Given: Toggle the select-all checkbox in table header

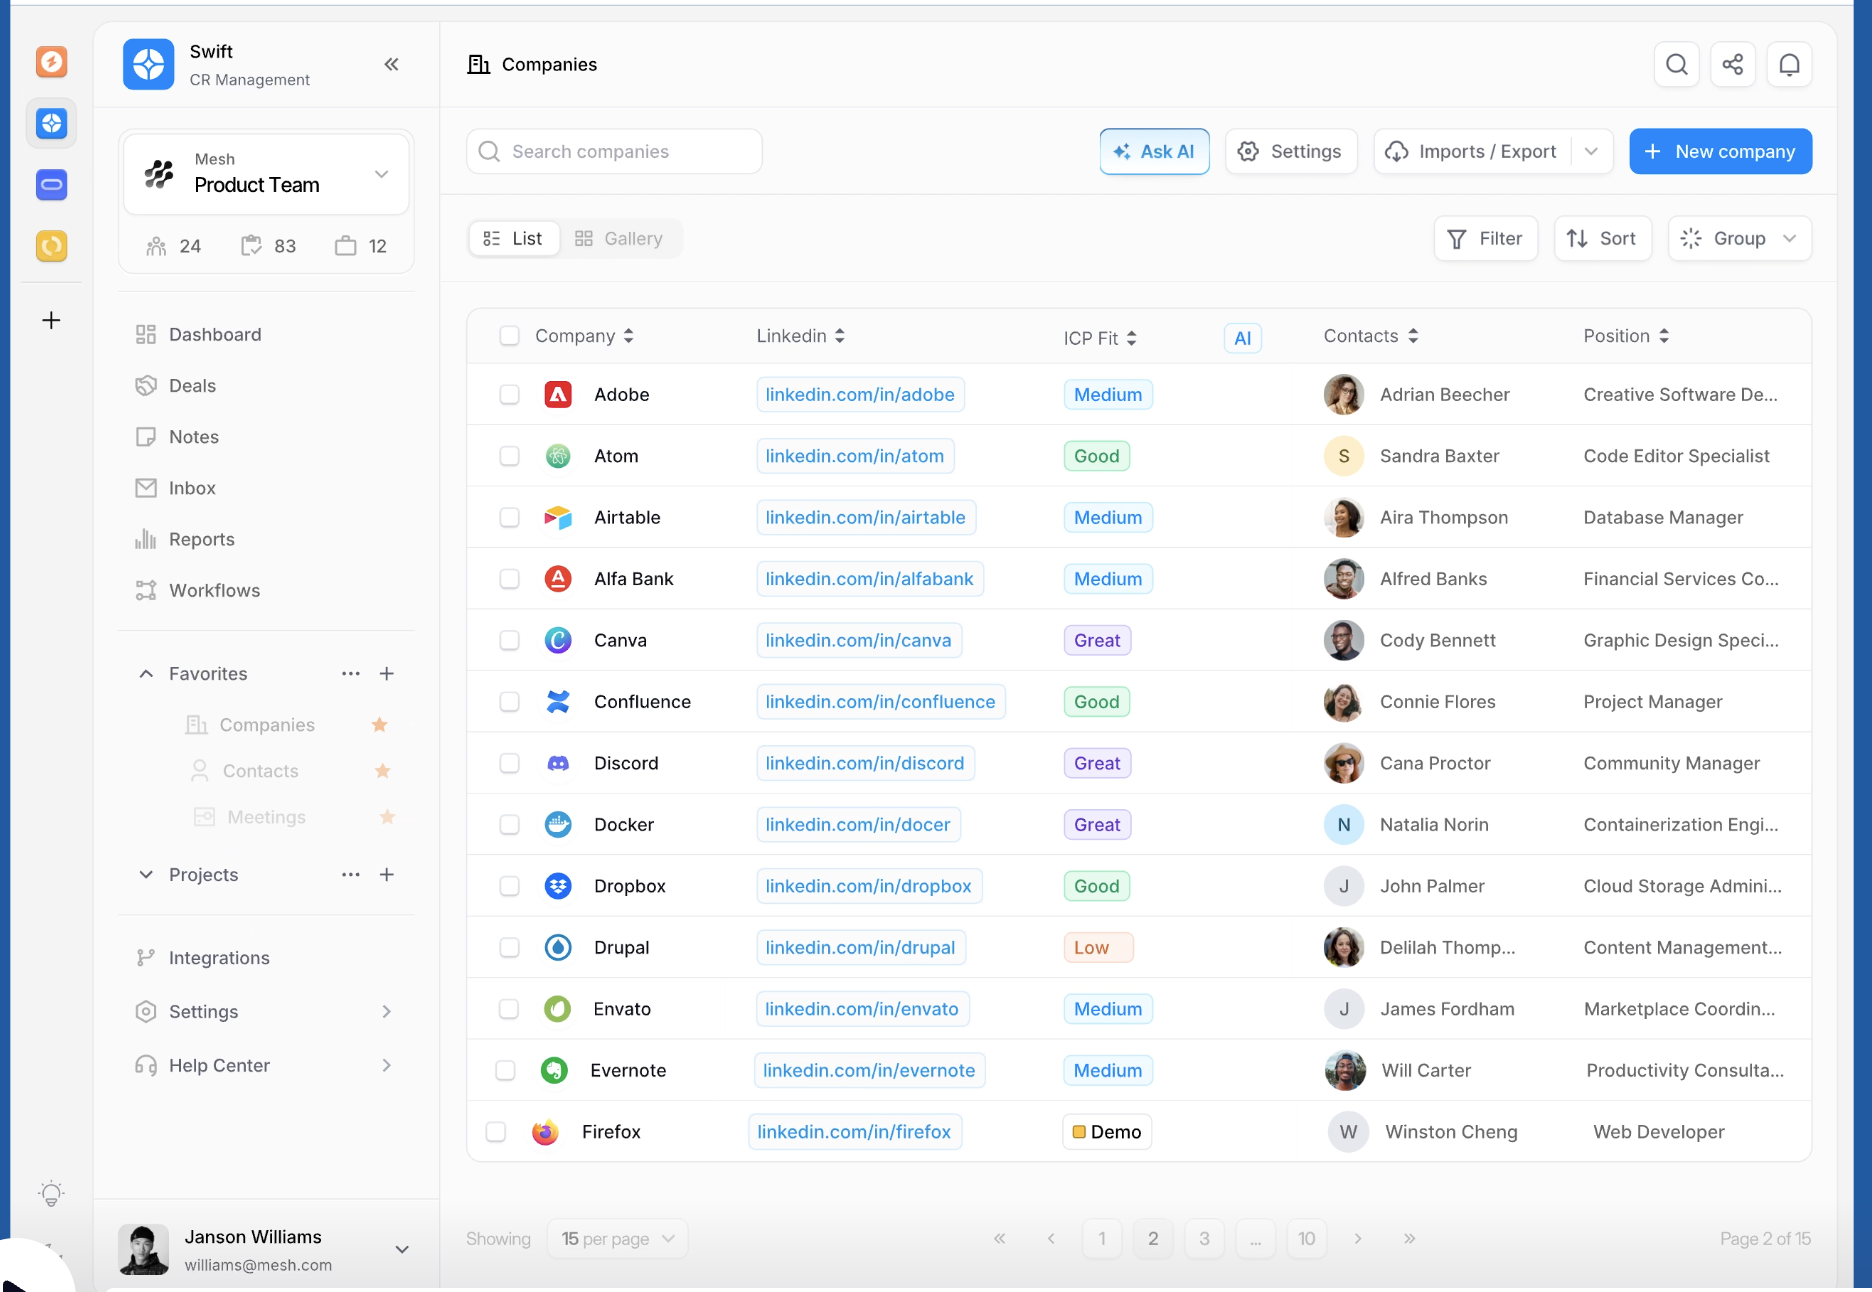Looking at the screenshot, I should point(509,336).
